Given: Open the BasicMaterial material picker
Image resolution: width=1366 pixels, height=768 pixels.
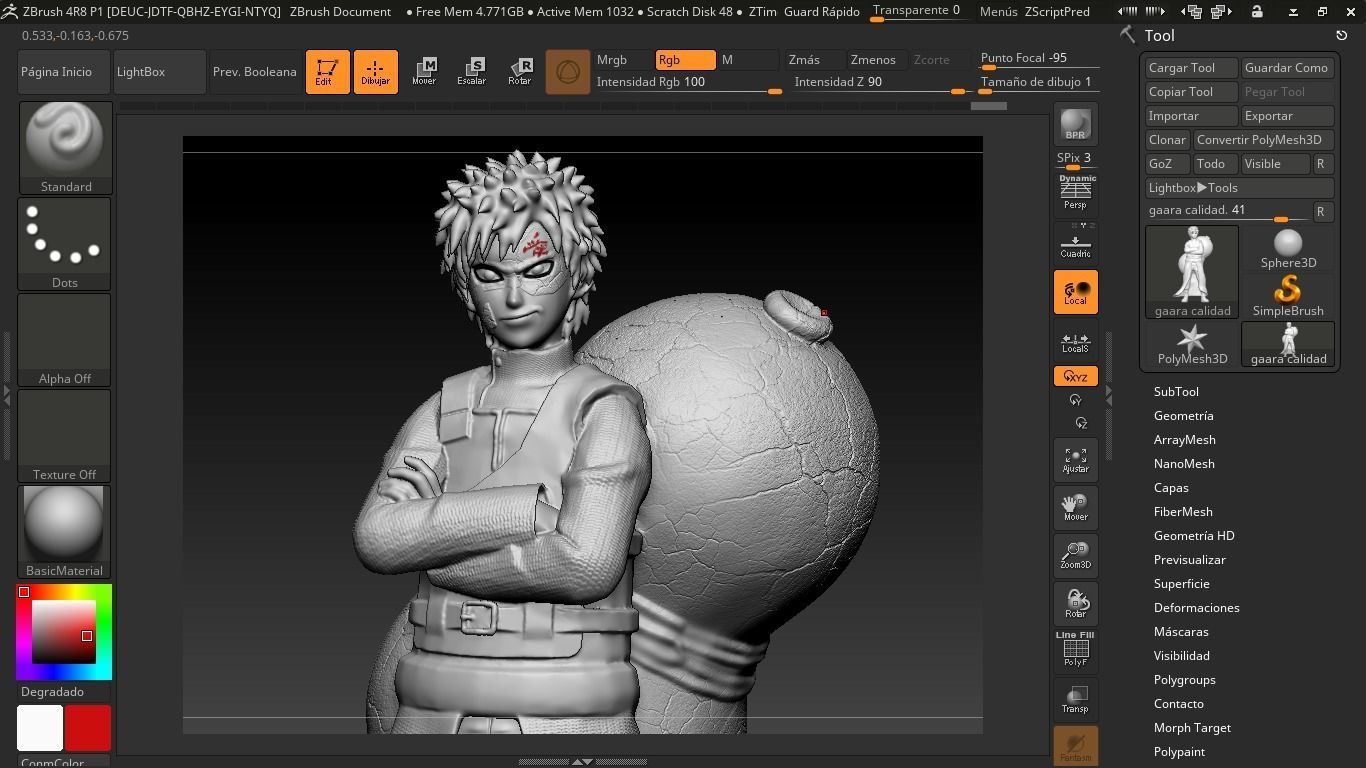Looking at the screenshot, I should pyautogui.click(x=65, y=532).
